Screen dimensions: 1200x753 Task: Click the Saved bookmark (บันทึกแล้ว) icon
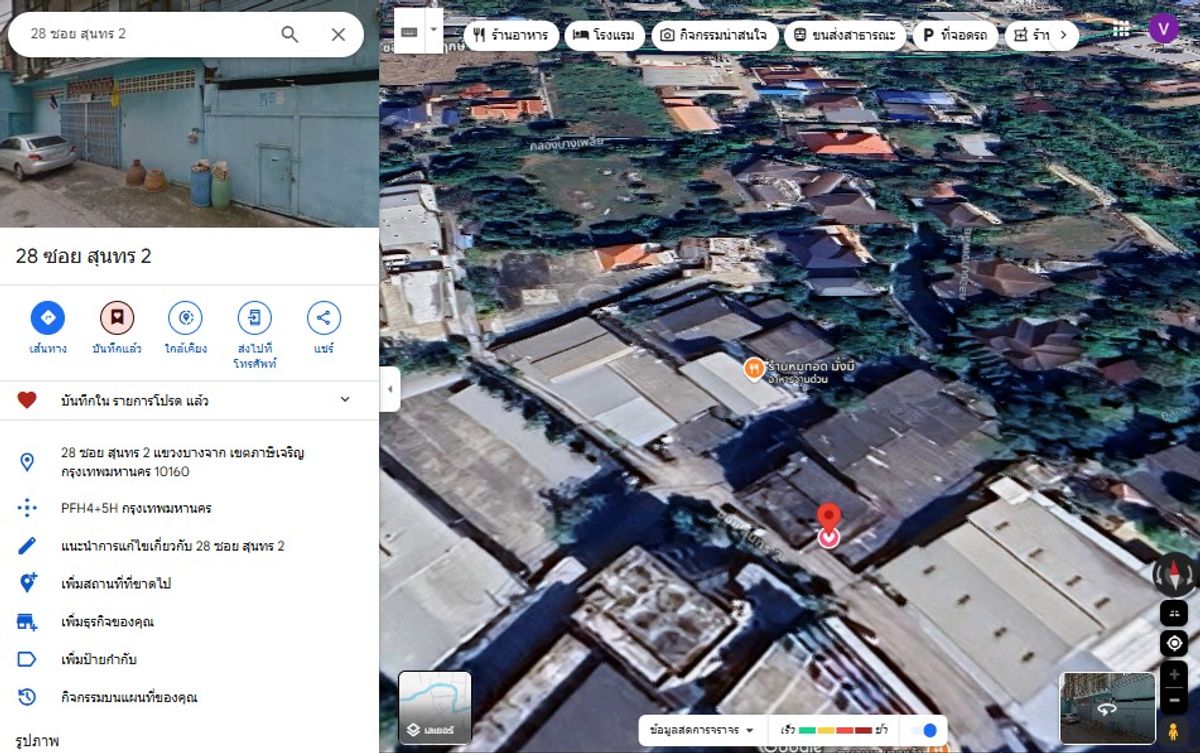pyautogui.click(x=117, y=318)
